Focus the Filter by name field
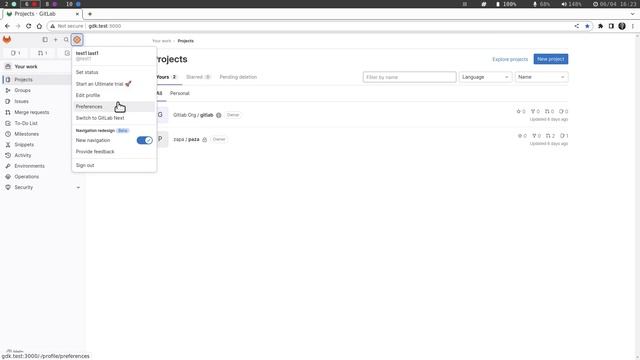Image resolution: width=640 pixels, height=360 pixels. [409, 77]
